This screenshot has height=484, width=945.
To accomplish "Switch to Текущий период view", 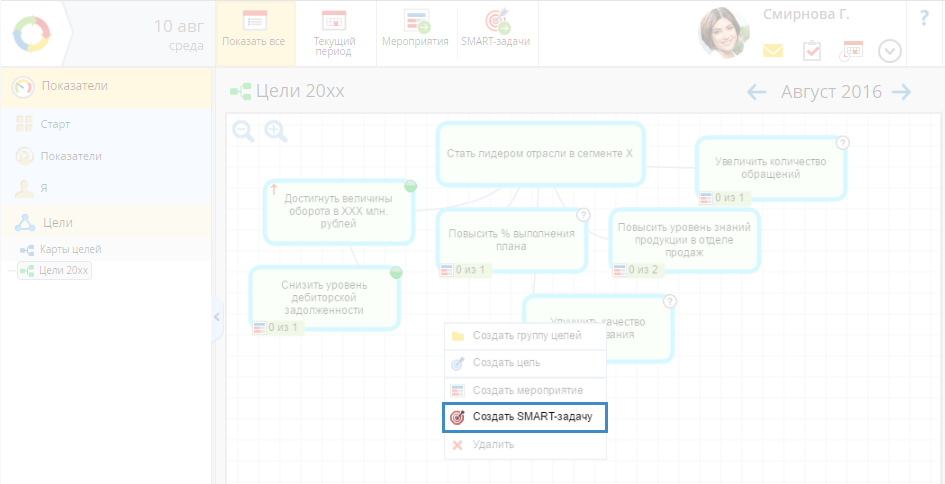I will pyautogui.click(x=334, y=33).
